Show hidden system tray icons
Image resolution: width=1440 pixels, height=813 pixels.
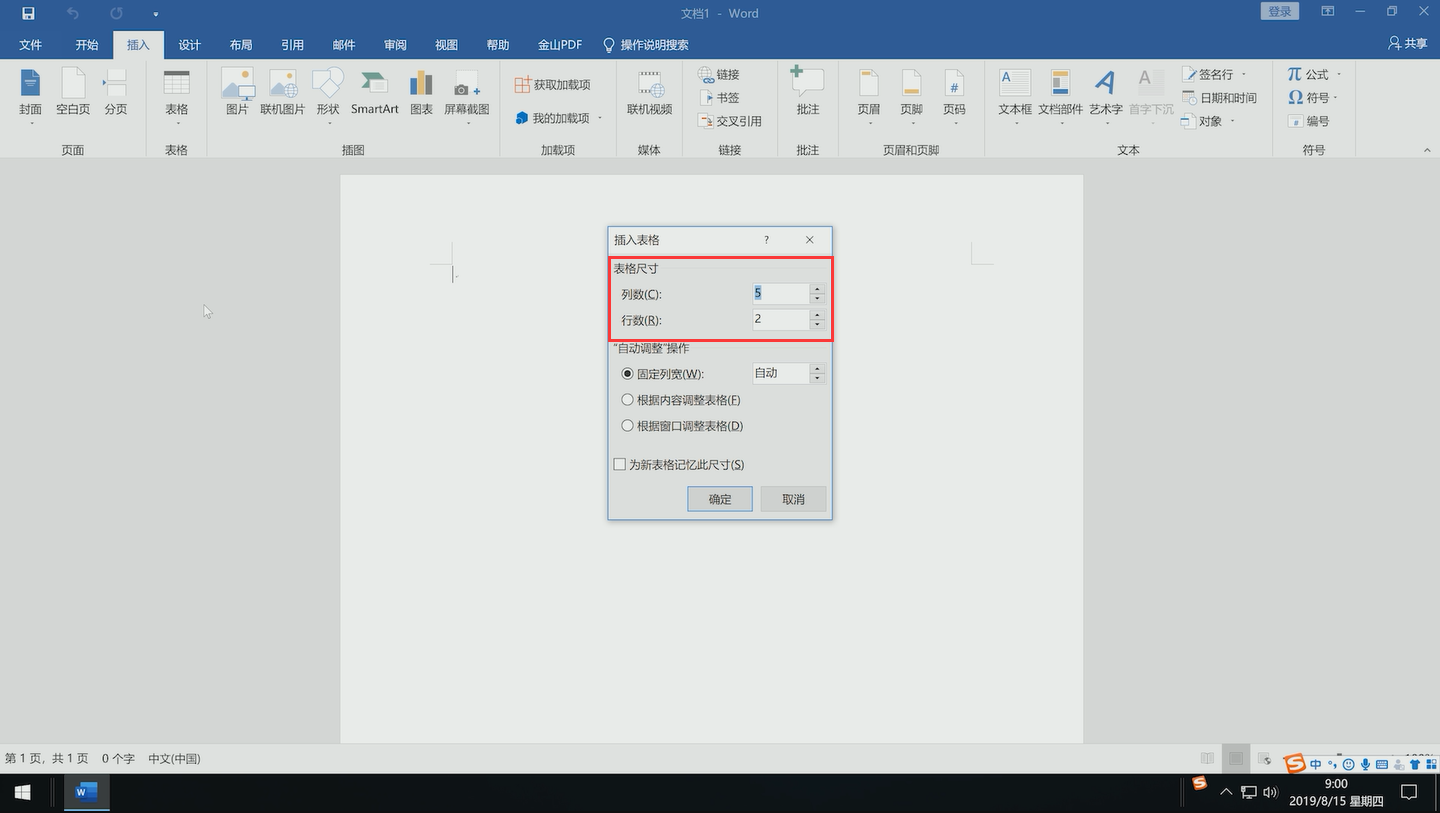click(x=1227, y=793)
